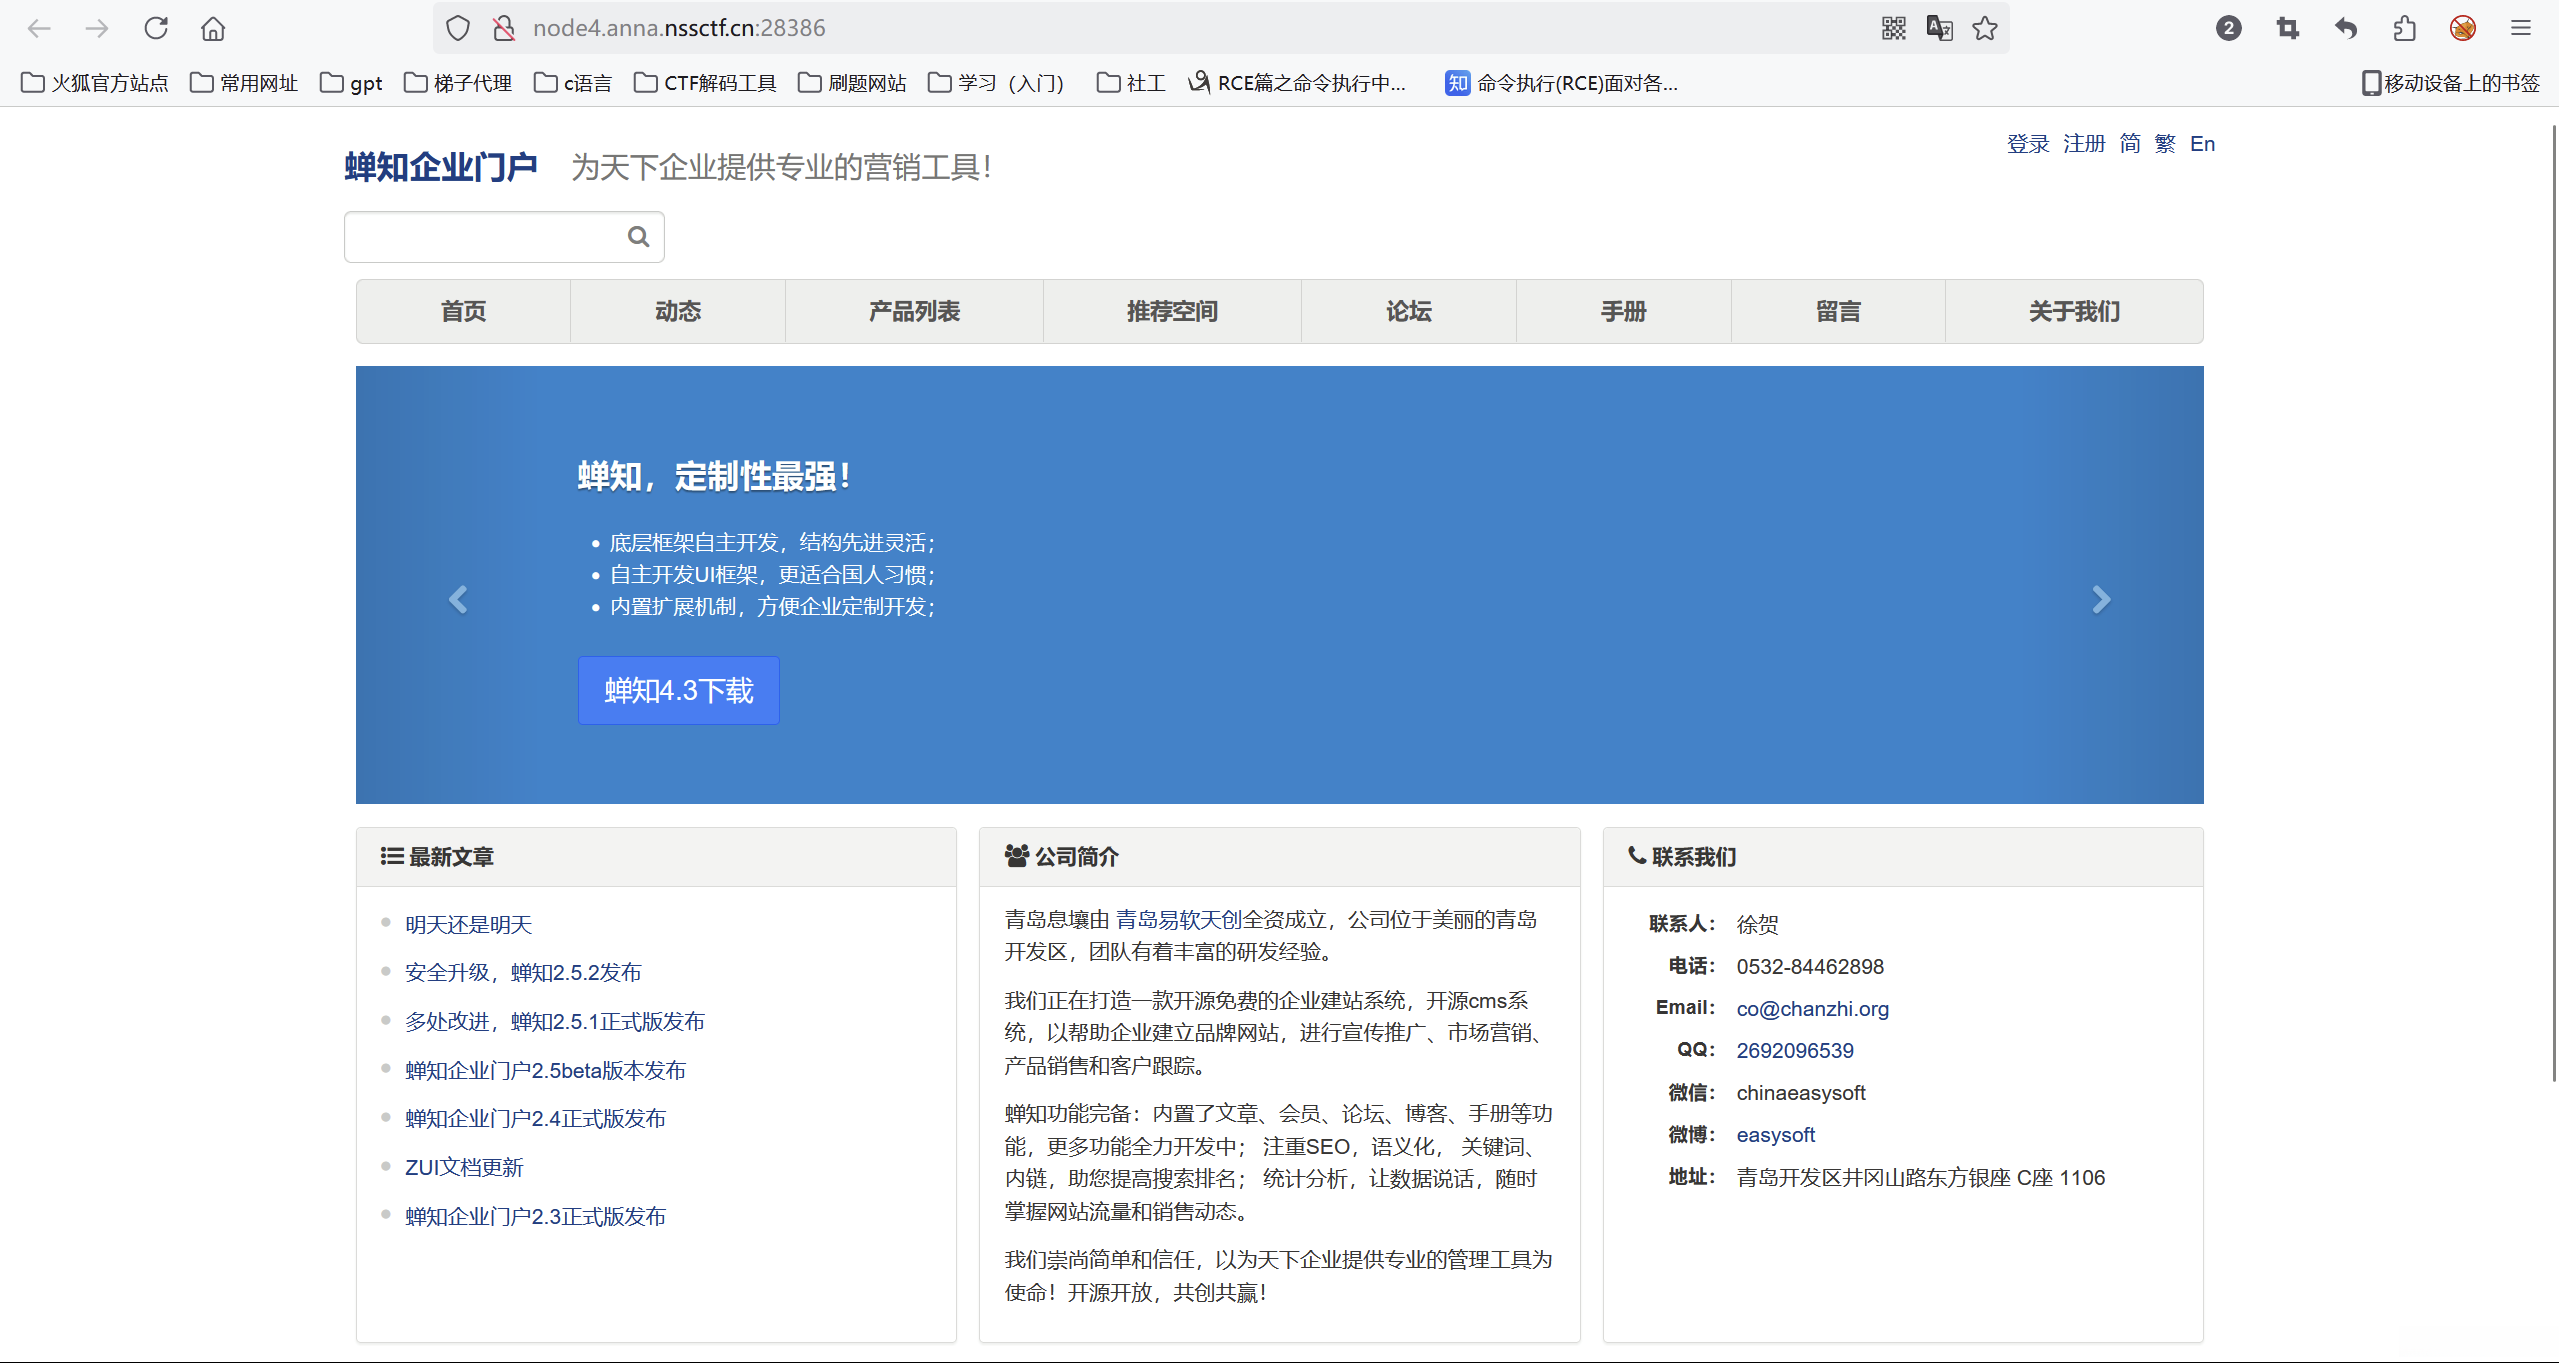Open the 产品列表 navigation tab
2559x1363 pixels.
[914, 312]
